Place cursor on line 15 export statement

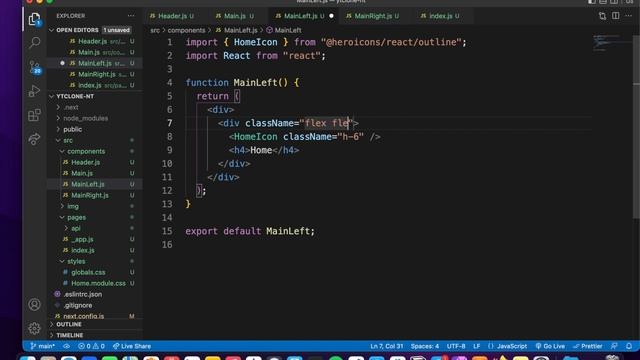tap(250, 231)
